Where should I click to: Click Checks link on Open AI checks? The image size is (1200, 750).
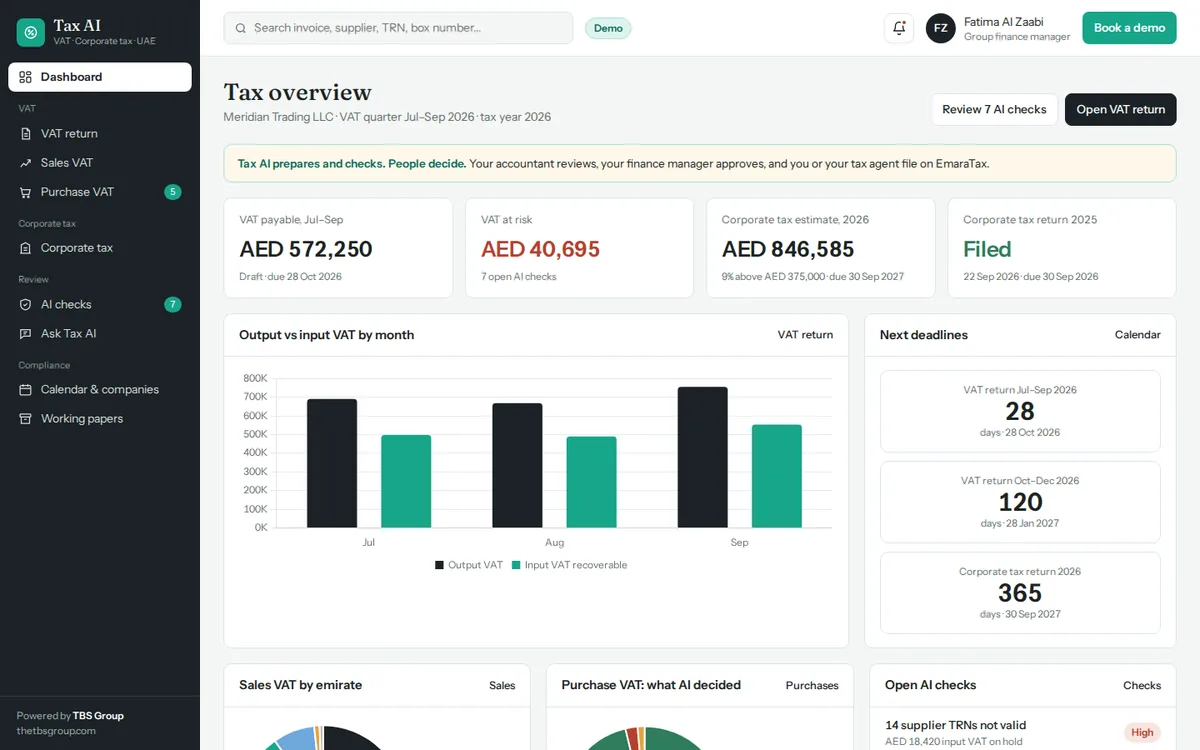tap(1142, 685)
